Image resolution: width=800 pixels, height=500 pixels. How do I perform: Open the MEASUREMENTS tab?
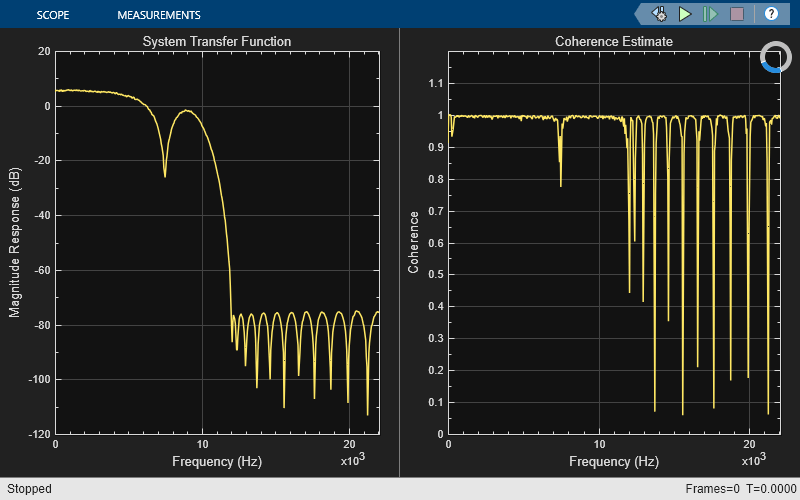click(x=158, y=15)
